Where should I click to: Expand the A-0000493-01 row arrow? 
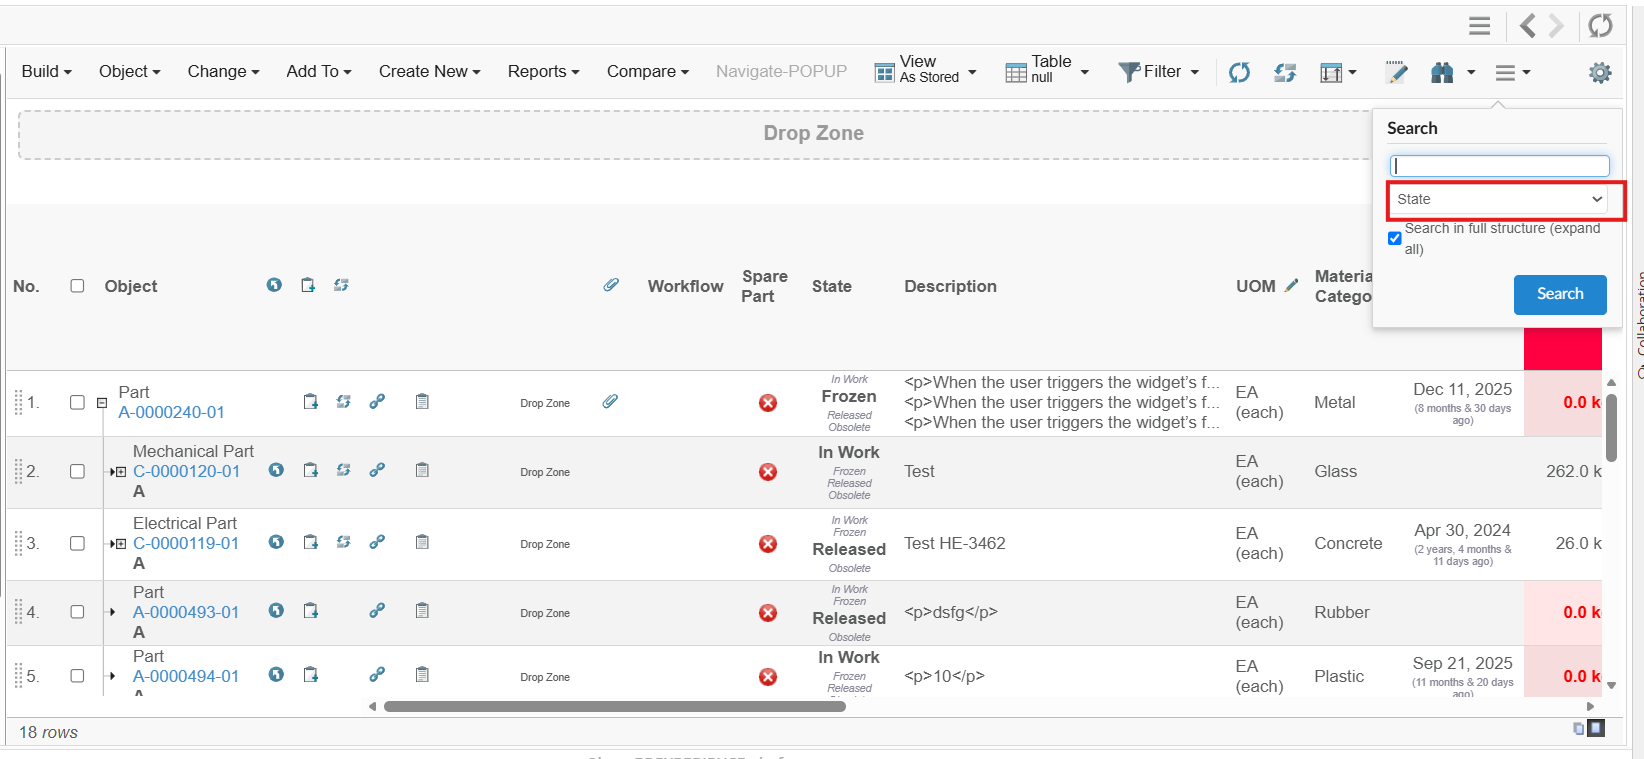pyautogui.click(x=112, y=612)
